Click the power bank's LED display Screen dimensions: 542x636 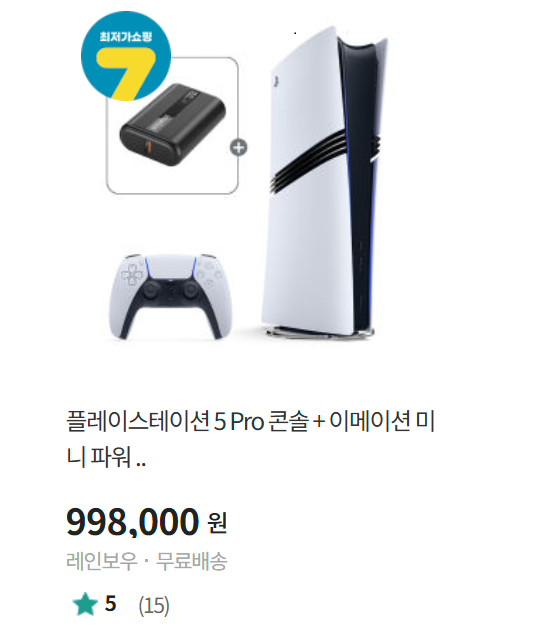tap(191, 99)
